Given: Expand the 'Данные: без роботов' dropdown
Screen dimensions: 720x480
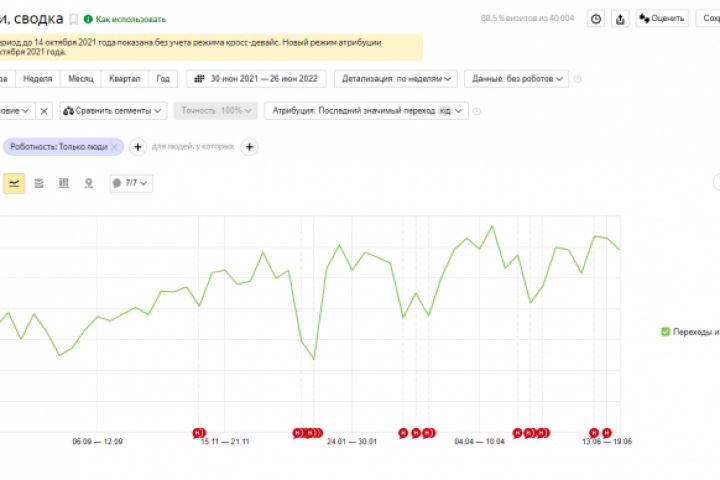Looking at the screenshot, I should click(518, 78).
